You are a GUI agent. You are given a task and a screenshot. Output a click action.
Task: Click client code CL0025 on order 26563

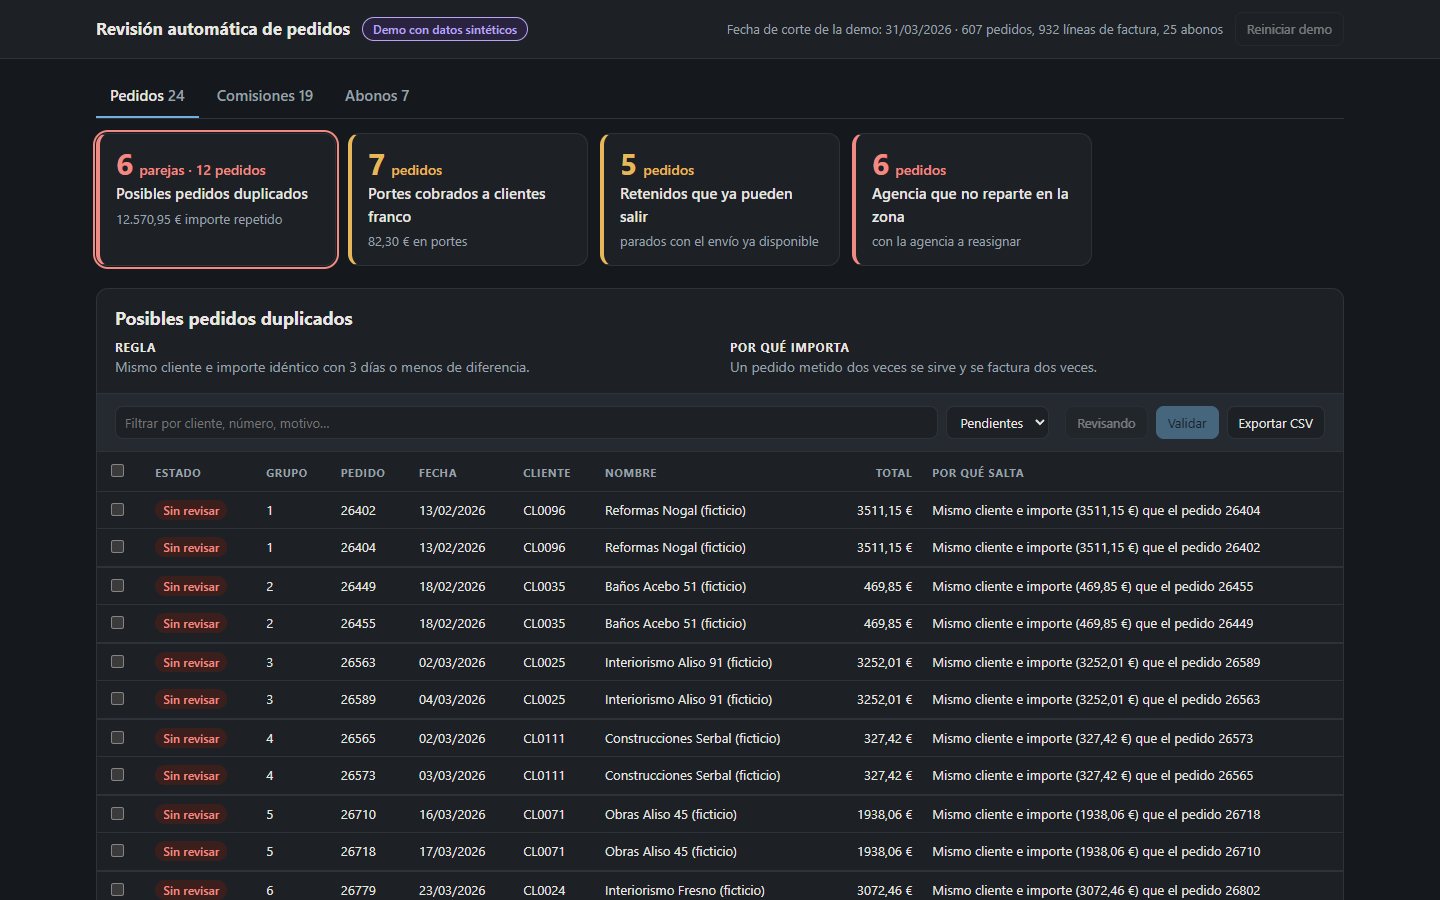tap(544, 662)
